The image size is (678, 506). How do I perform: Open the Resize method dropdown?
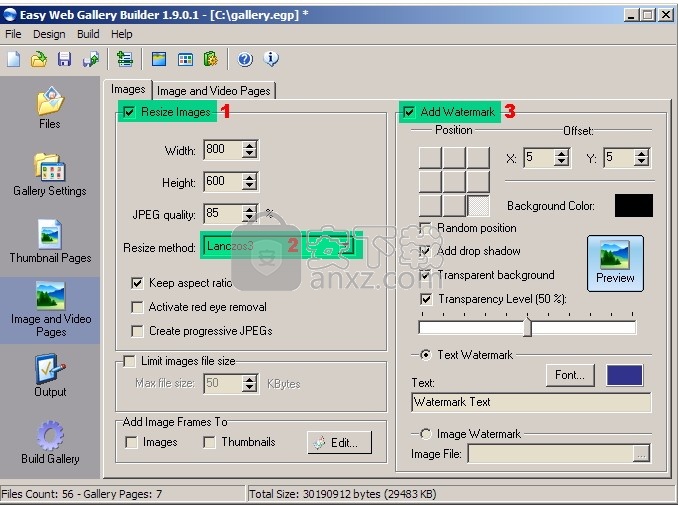pyautogui.click(x=346, y=245)
